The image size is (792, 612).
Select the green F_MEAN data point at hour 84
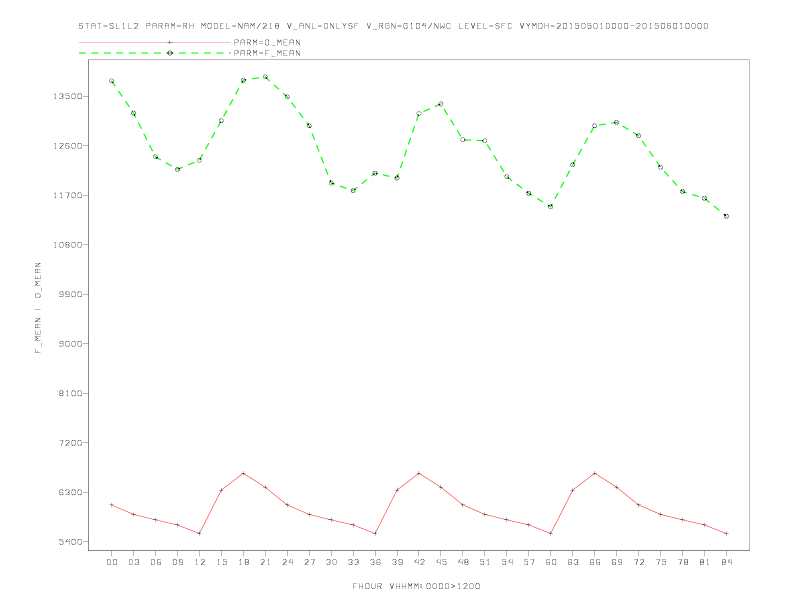point(726,216)
